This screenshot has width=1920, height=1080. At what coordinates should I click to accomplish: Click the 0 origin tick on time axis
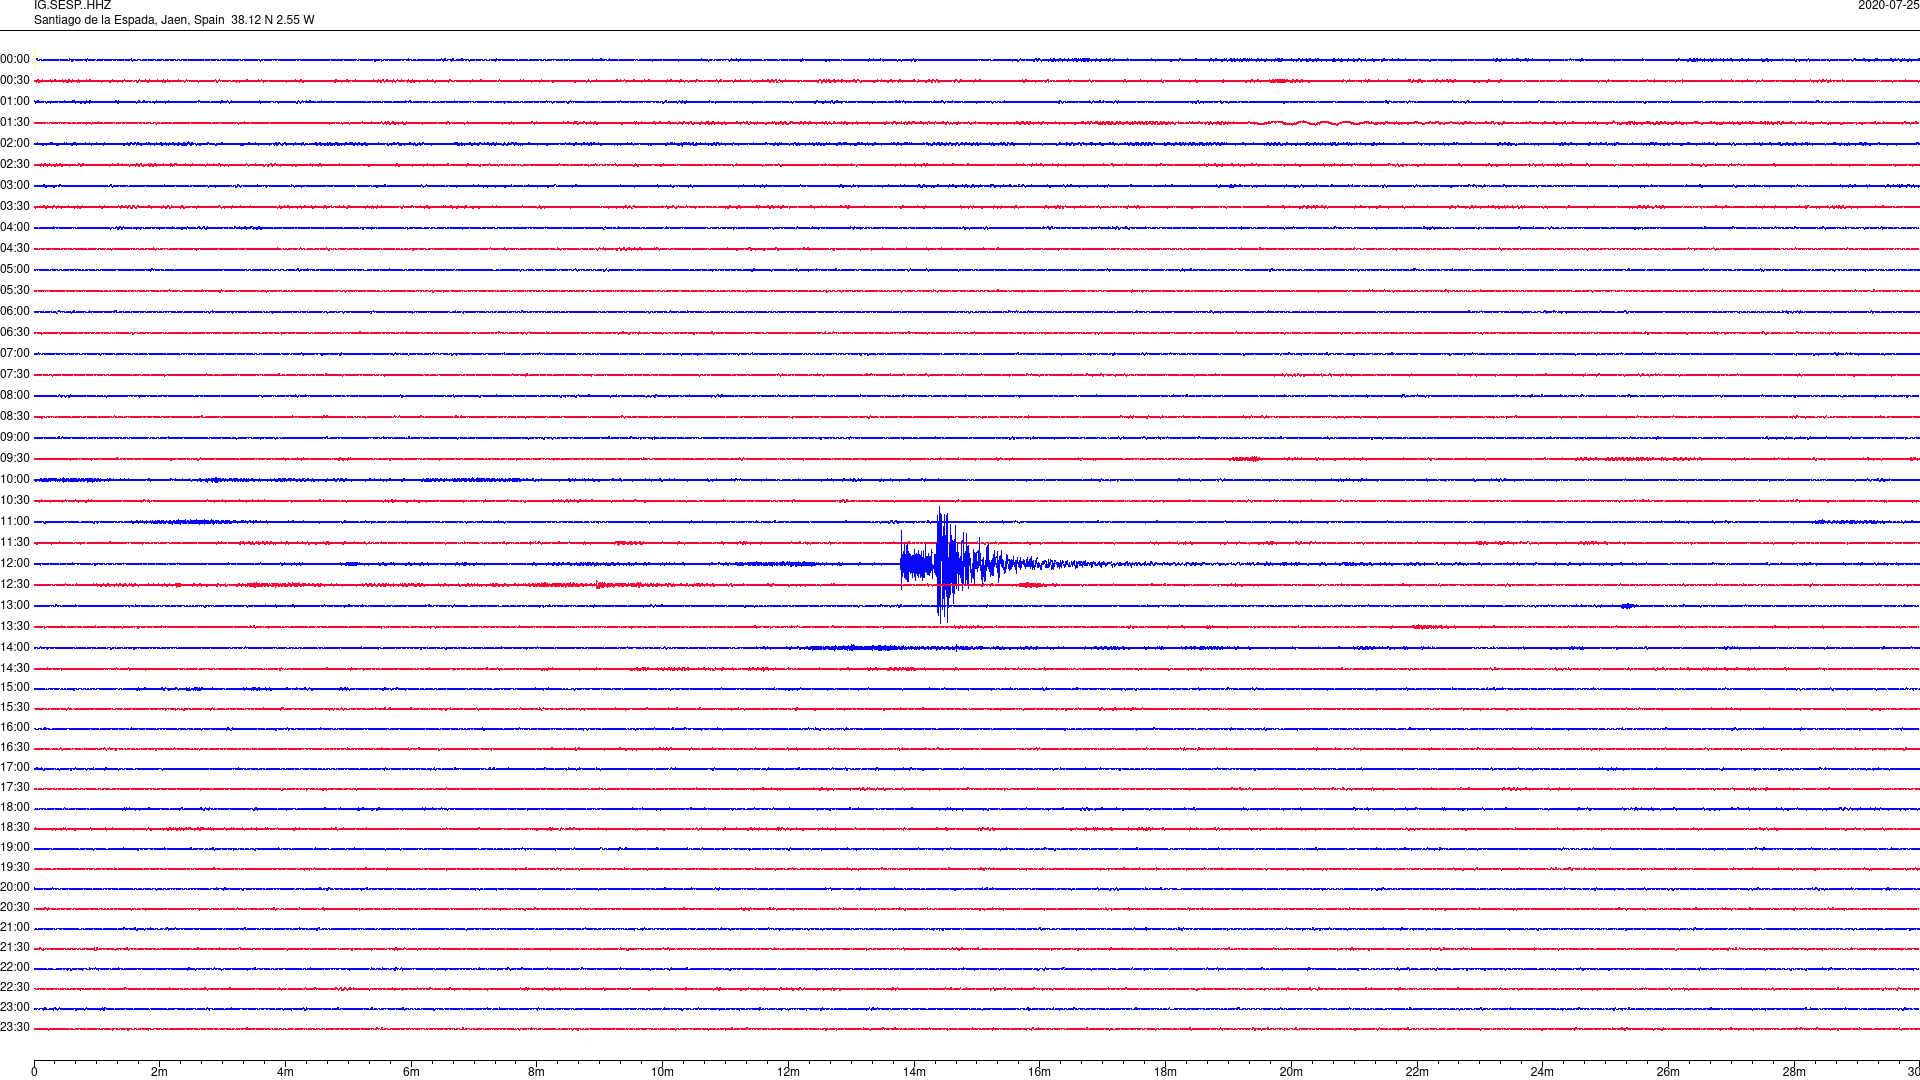tap(34, 1072)
